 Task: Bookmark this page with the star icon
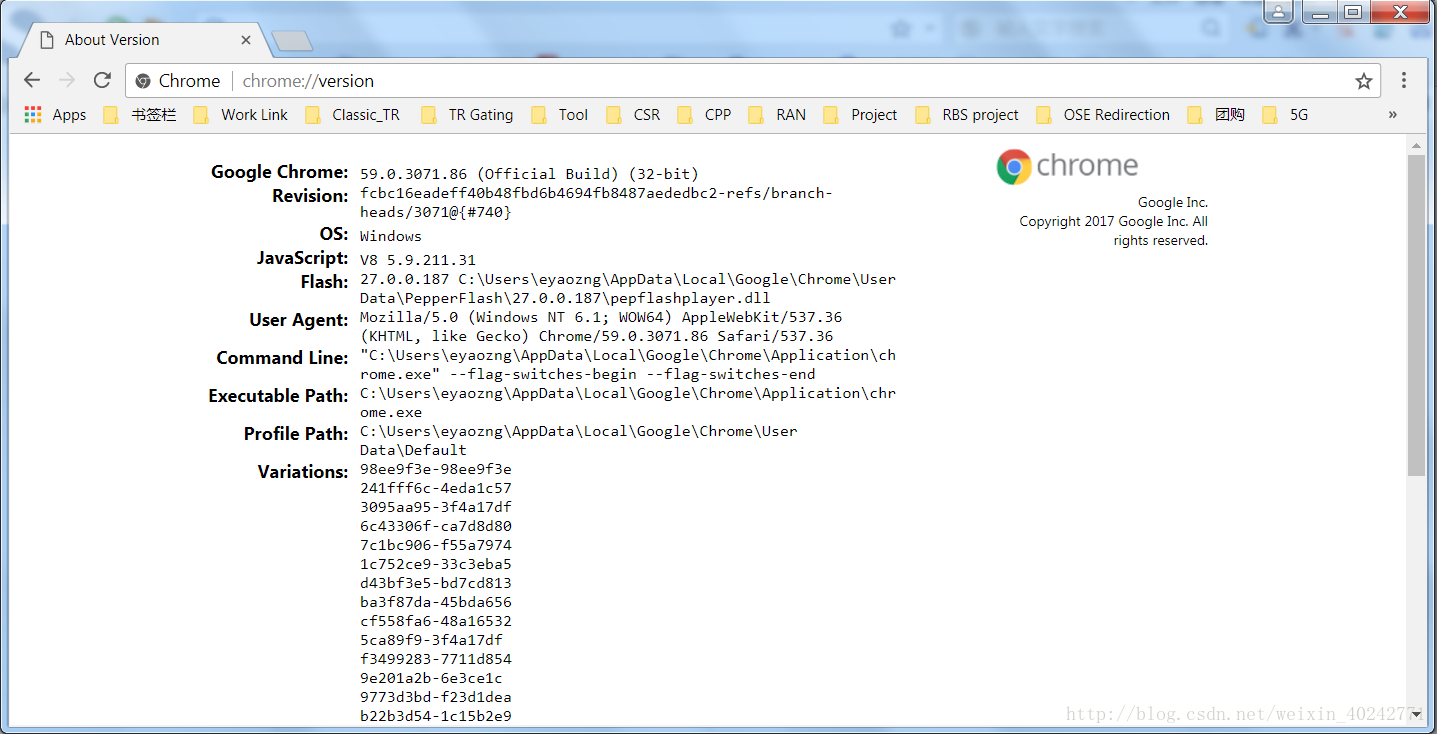1363,81
